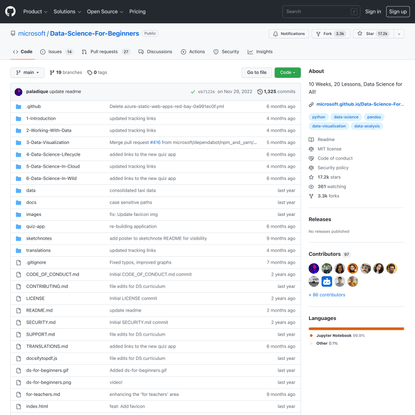415x415 pixels.
Task: Click the pandas topic tag
Action: [374, 117]
